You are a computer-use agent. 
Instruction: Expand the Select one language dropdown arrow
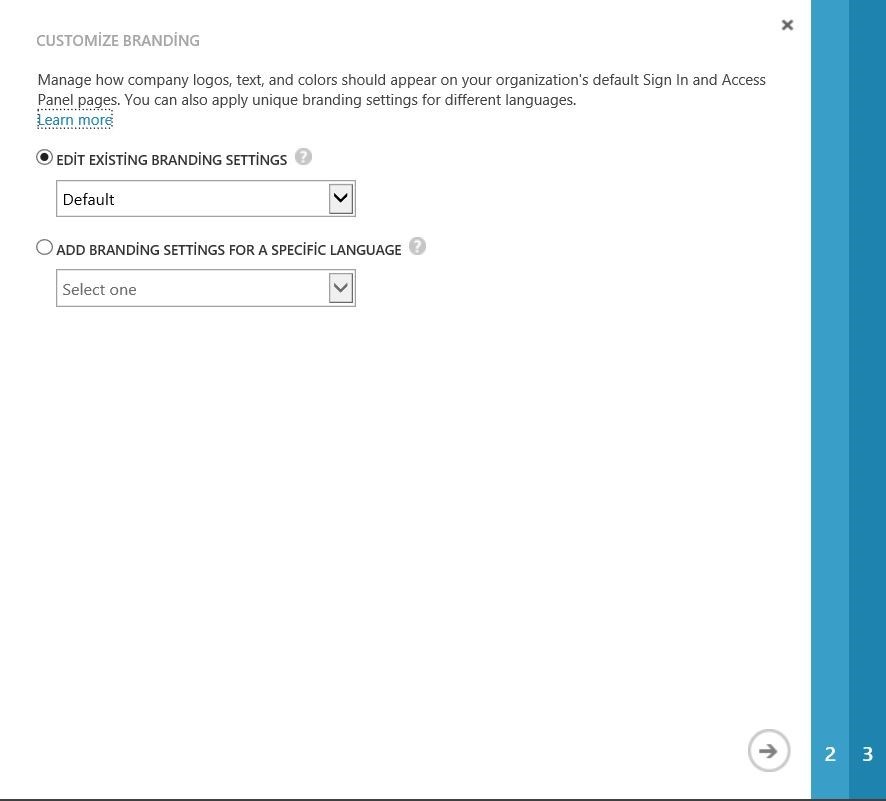[341, 288]
